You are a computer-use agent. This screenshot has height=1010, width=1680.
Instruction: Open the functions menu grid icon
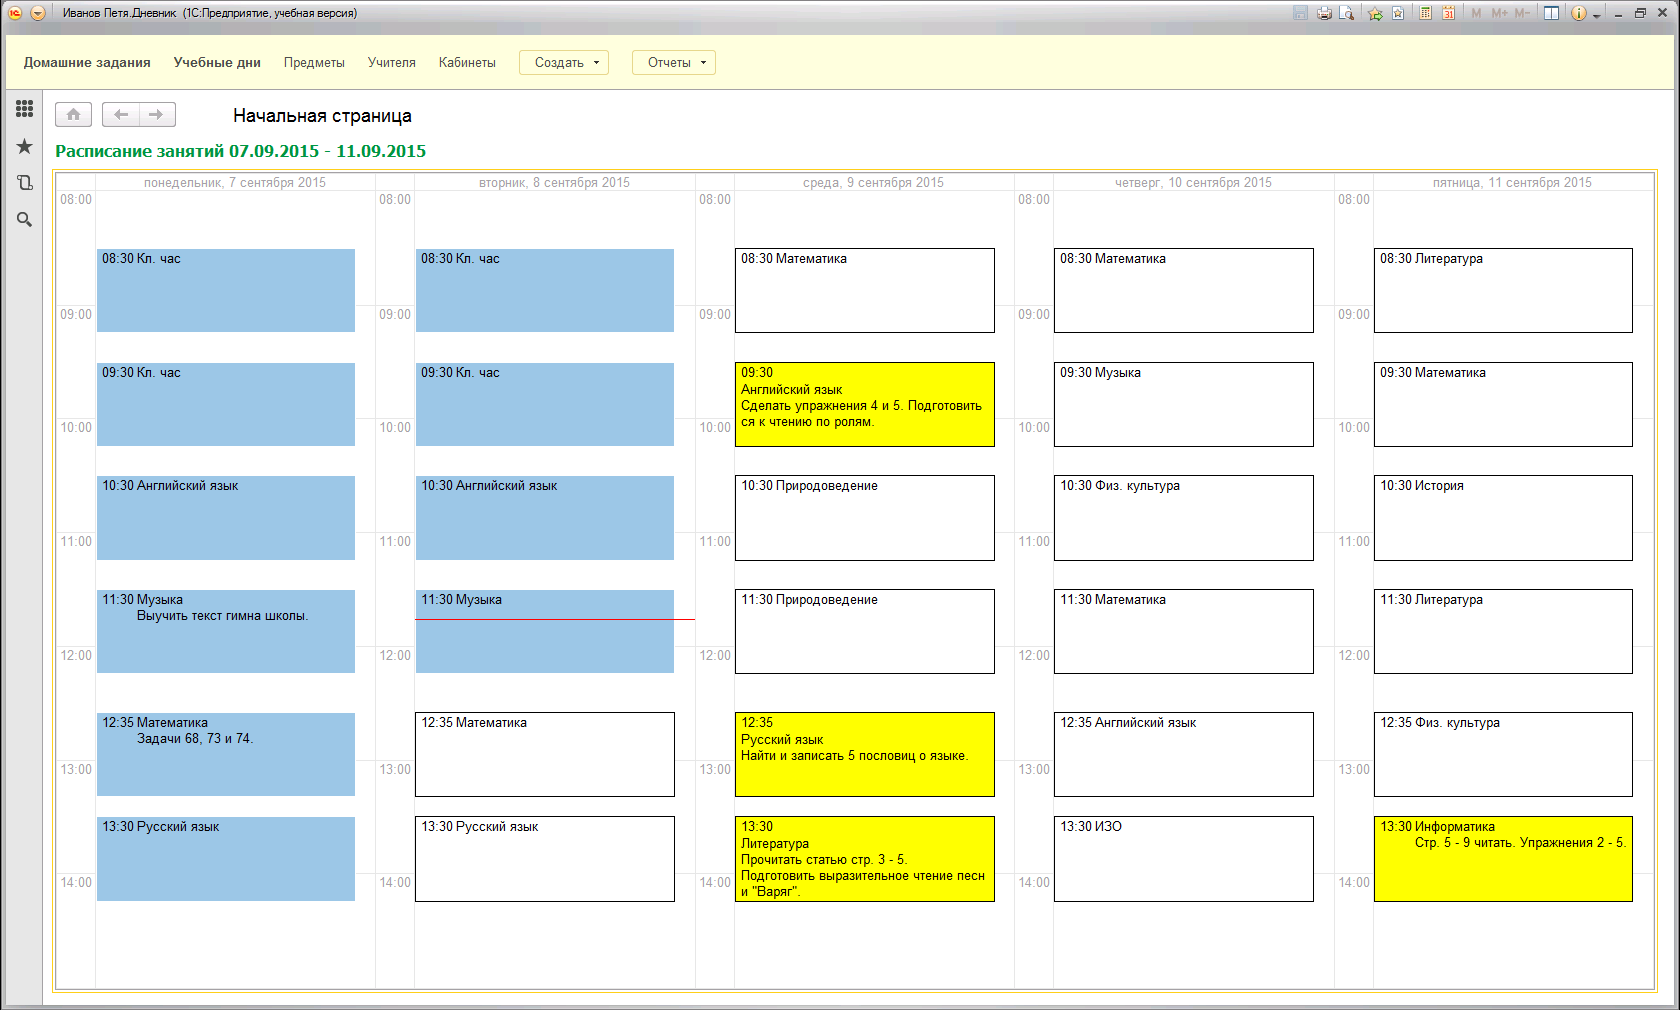point(24,108)
